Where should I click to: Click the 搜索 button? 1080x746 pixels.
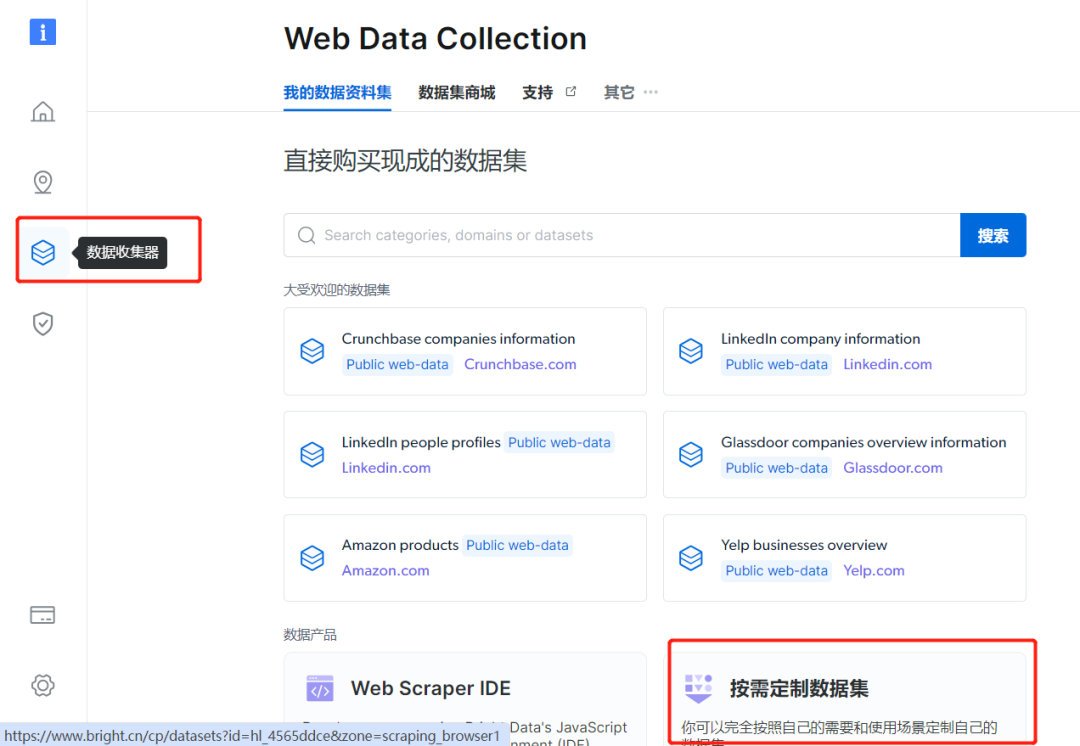point(993,236)
